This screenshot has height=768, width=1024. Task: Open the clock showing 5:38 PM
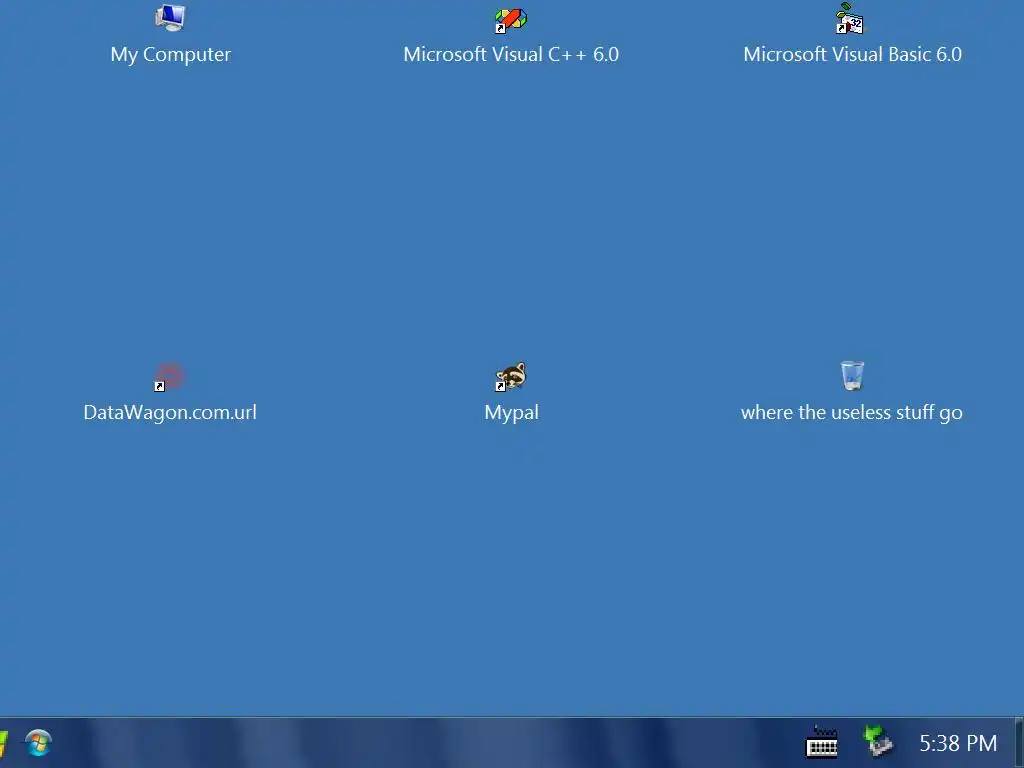[958, 743]
